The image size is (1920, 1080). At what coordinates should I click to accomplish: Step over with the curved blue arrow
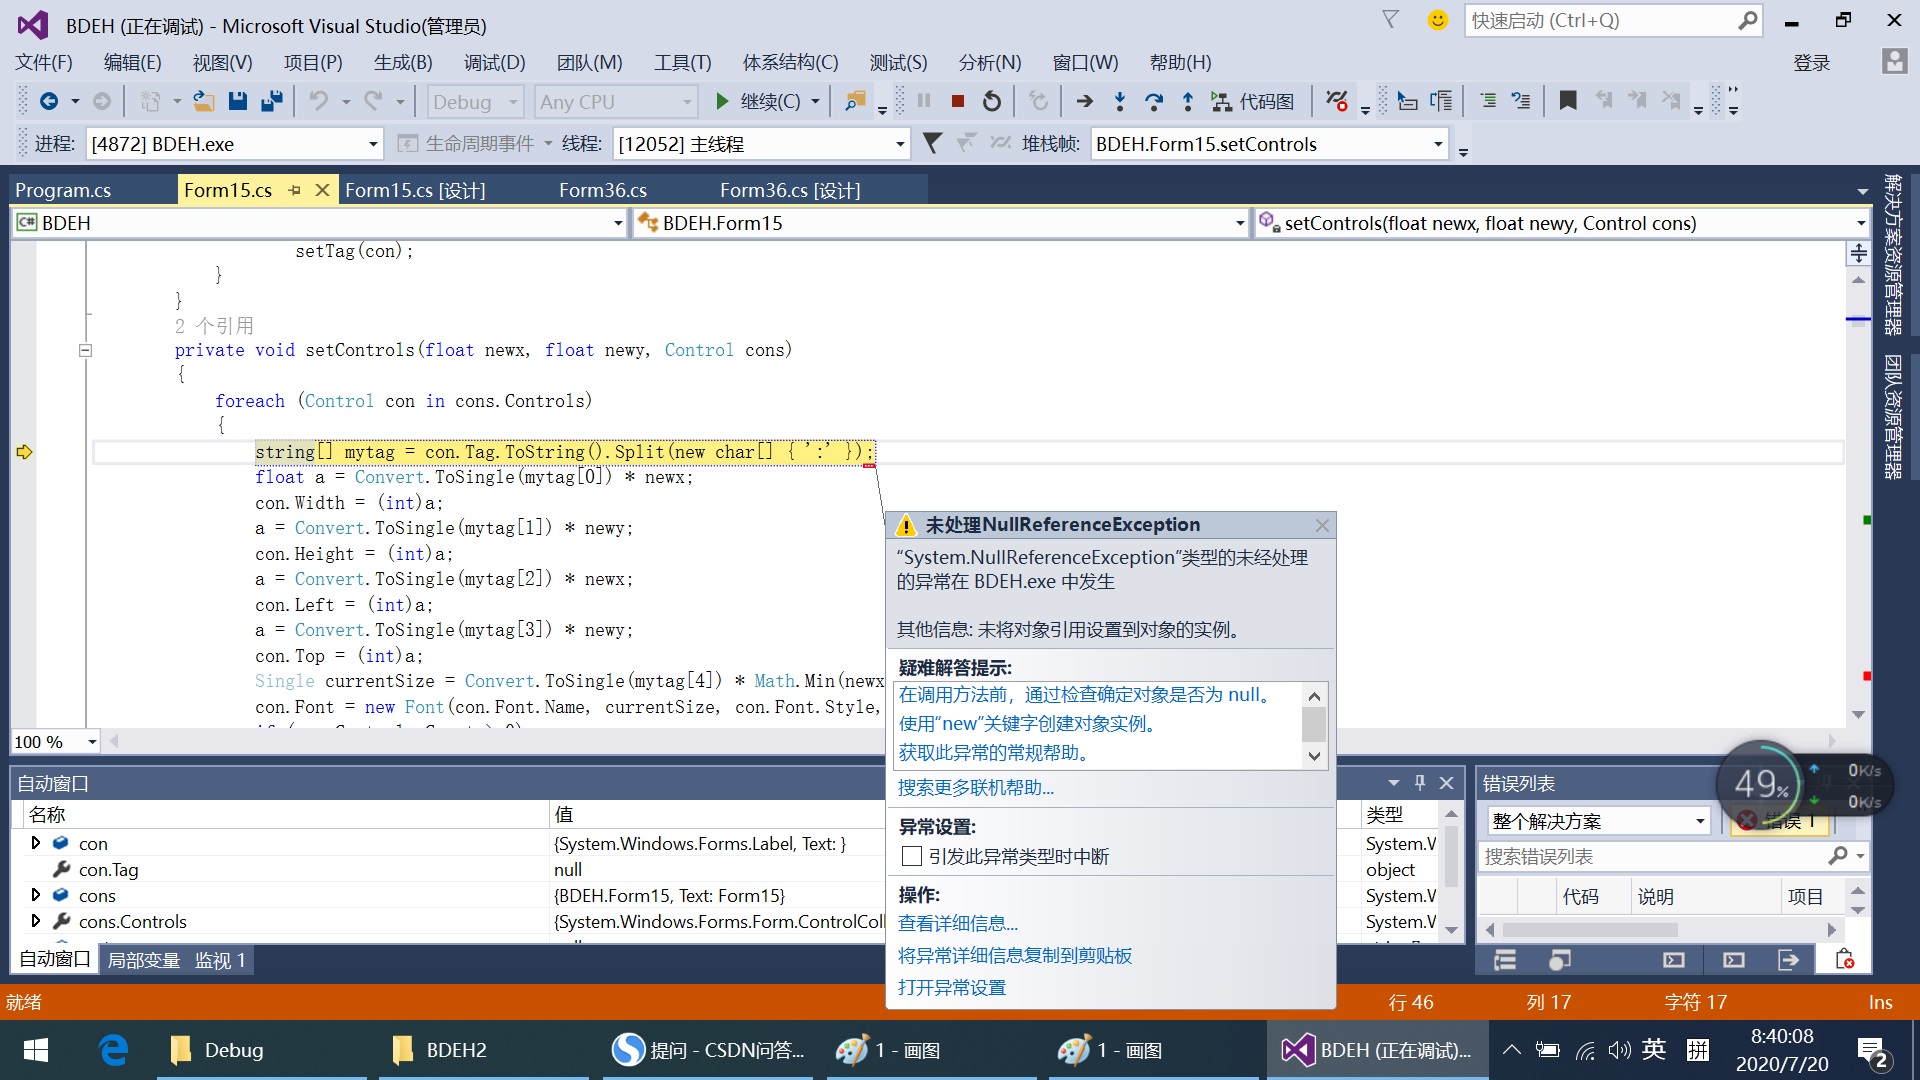(1153, 101)
